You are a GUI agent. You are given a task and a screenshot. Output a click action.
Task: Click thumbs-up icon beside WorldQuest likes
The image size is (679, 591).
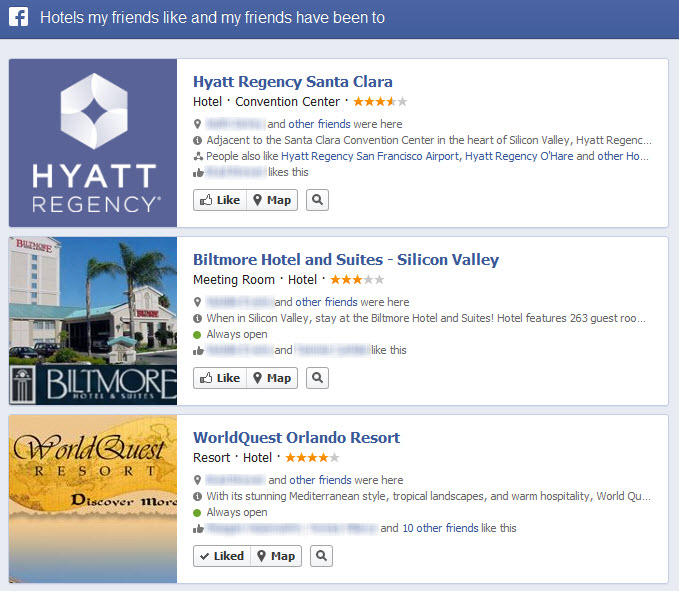[x=198, y=529]
